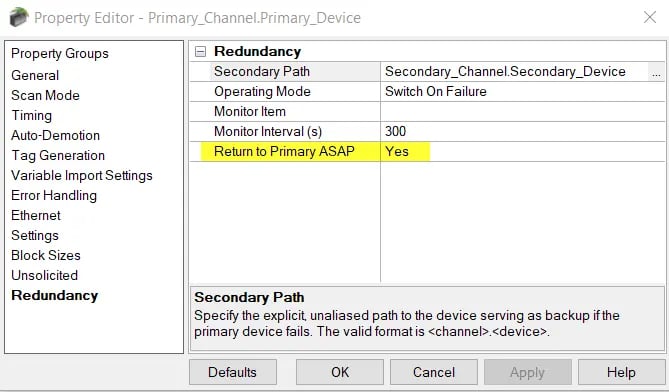Change Return to Primary ASAP value Yes

pyautogui.click(x=523, y=152)
